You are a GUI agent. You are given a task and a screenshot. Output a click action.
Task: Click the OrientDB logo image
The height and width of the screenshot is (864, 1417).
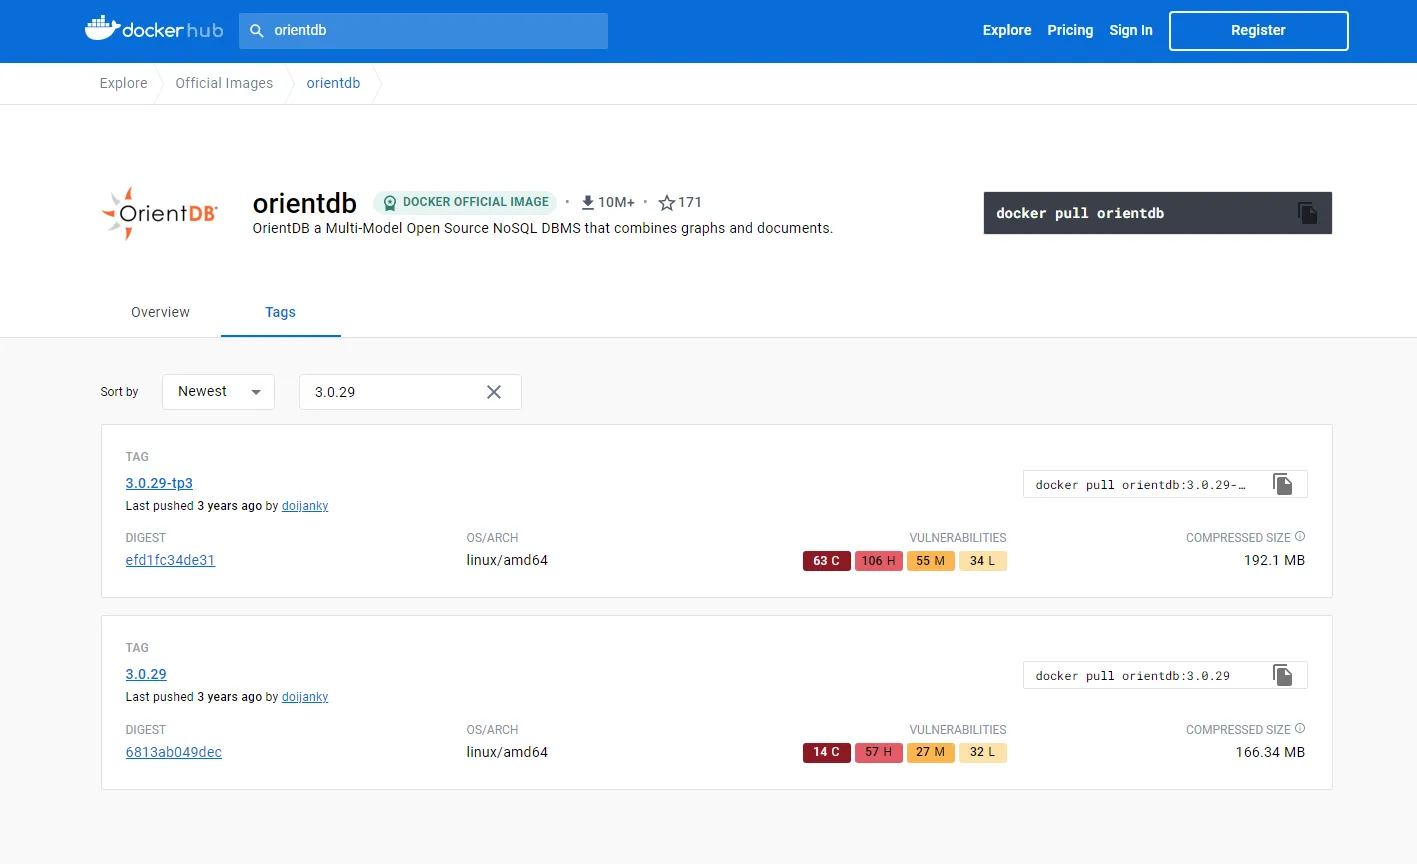[160, 213]
